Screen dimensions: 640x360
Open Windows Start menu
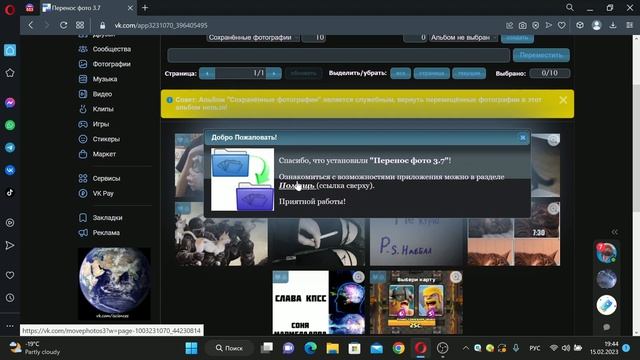click(x=191, y=348)
